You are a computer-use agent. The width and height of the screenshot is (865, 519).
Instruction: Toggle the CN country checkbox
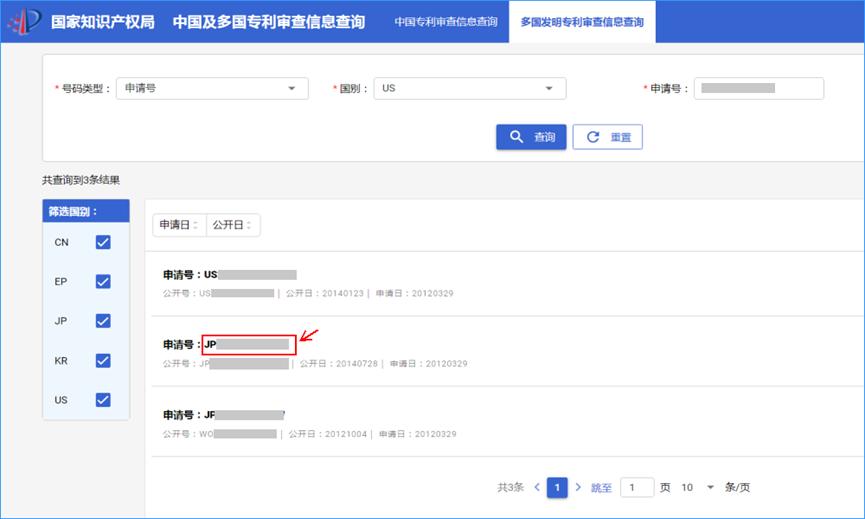tap(103, 242)
